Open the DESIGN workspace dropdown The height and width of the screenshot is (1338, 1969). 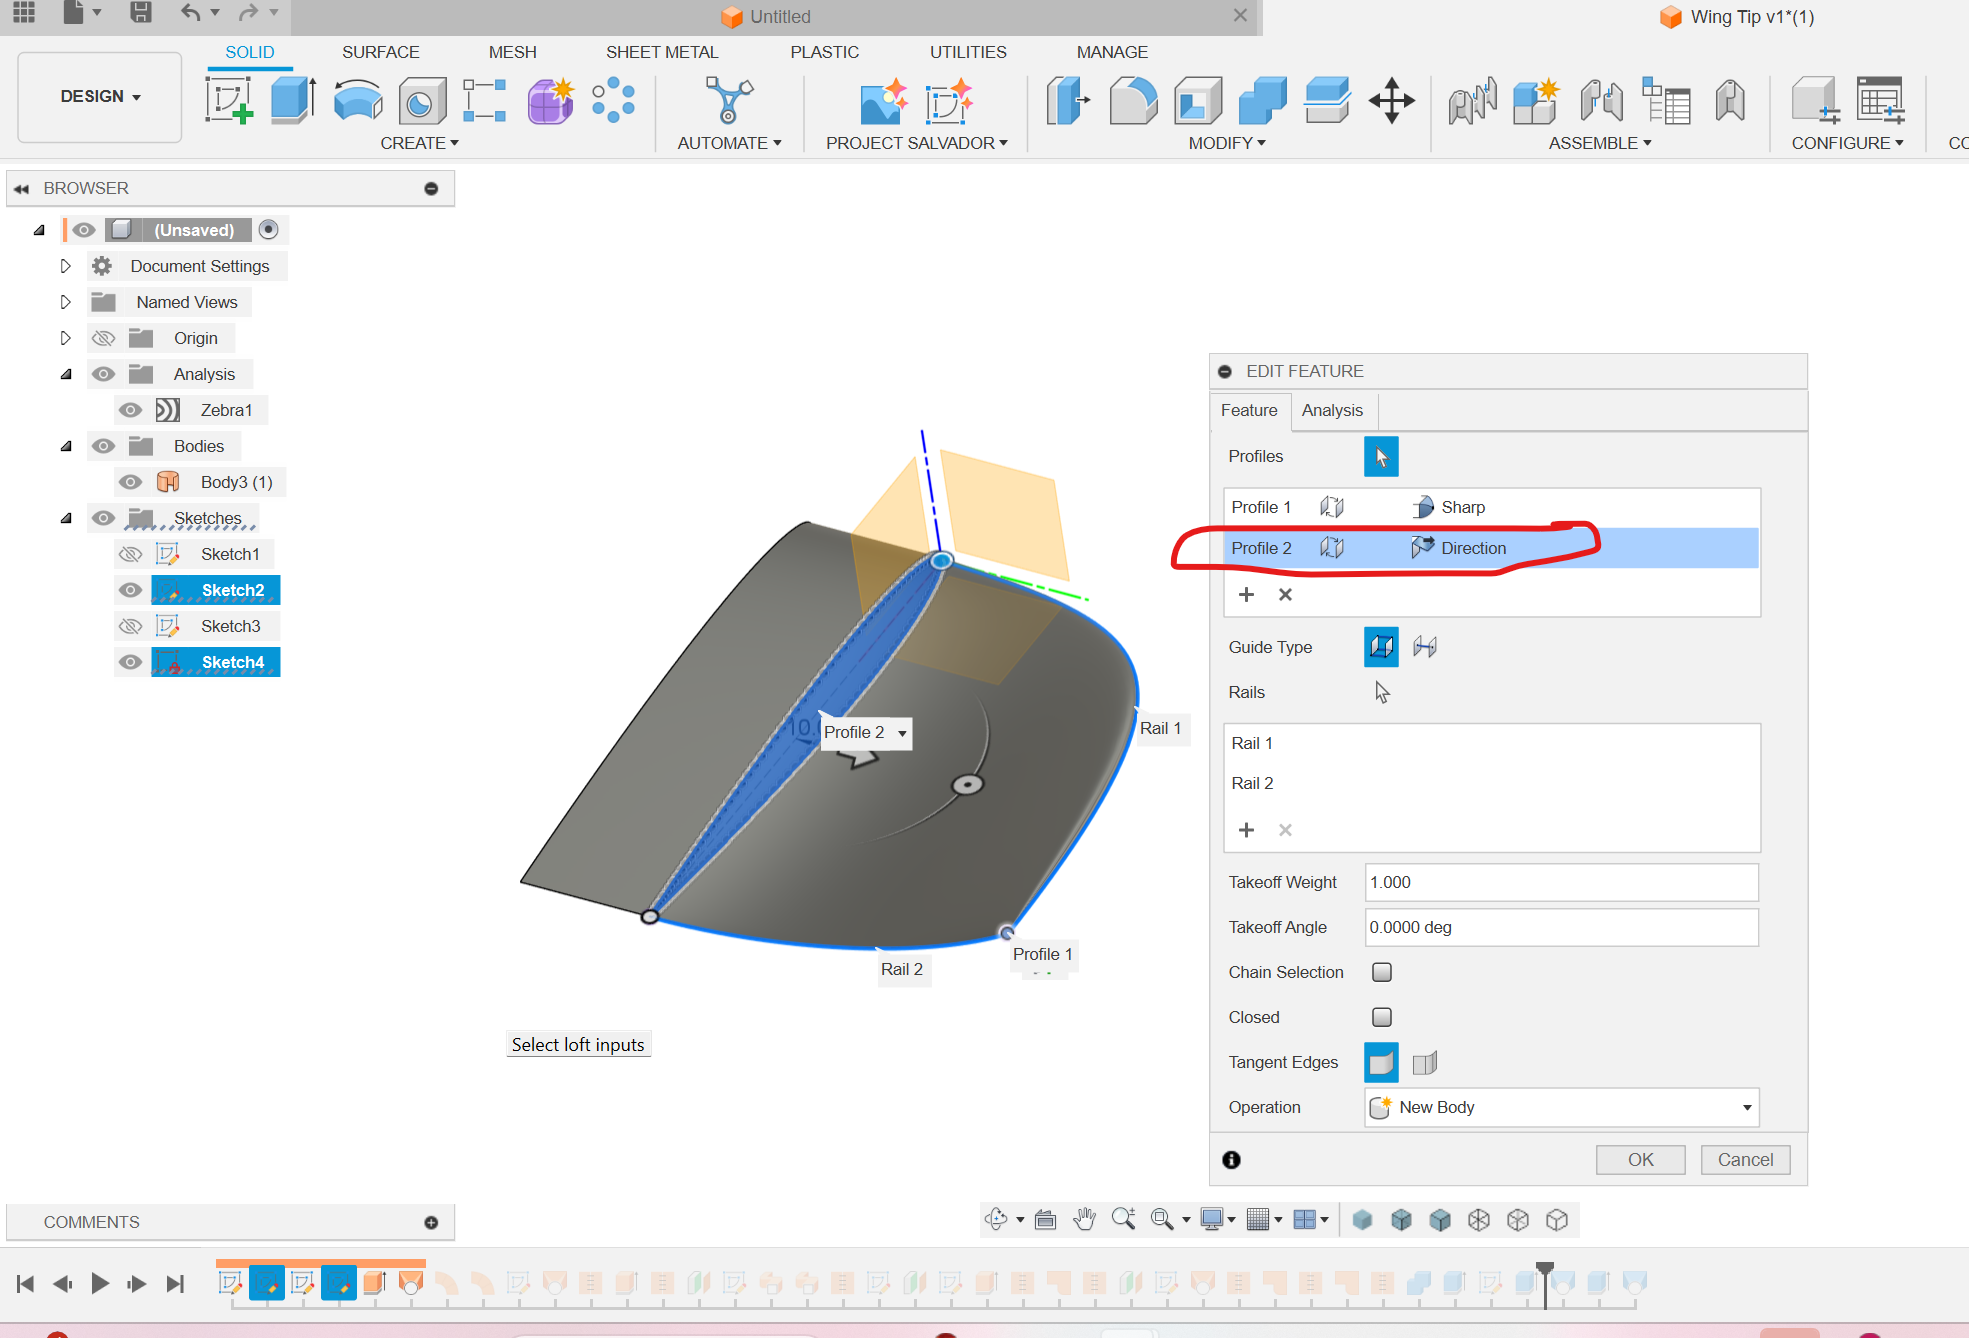(x=99, y=96)
